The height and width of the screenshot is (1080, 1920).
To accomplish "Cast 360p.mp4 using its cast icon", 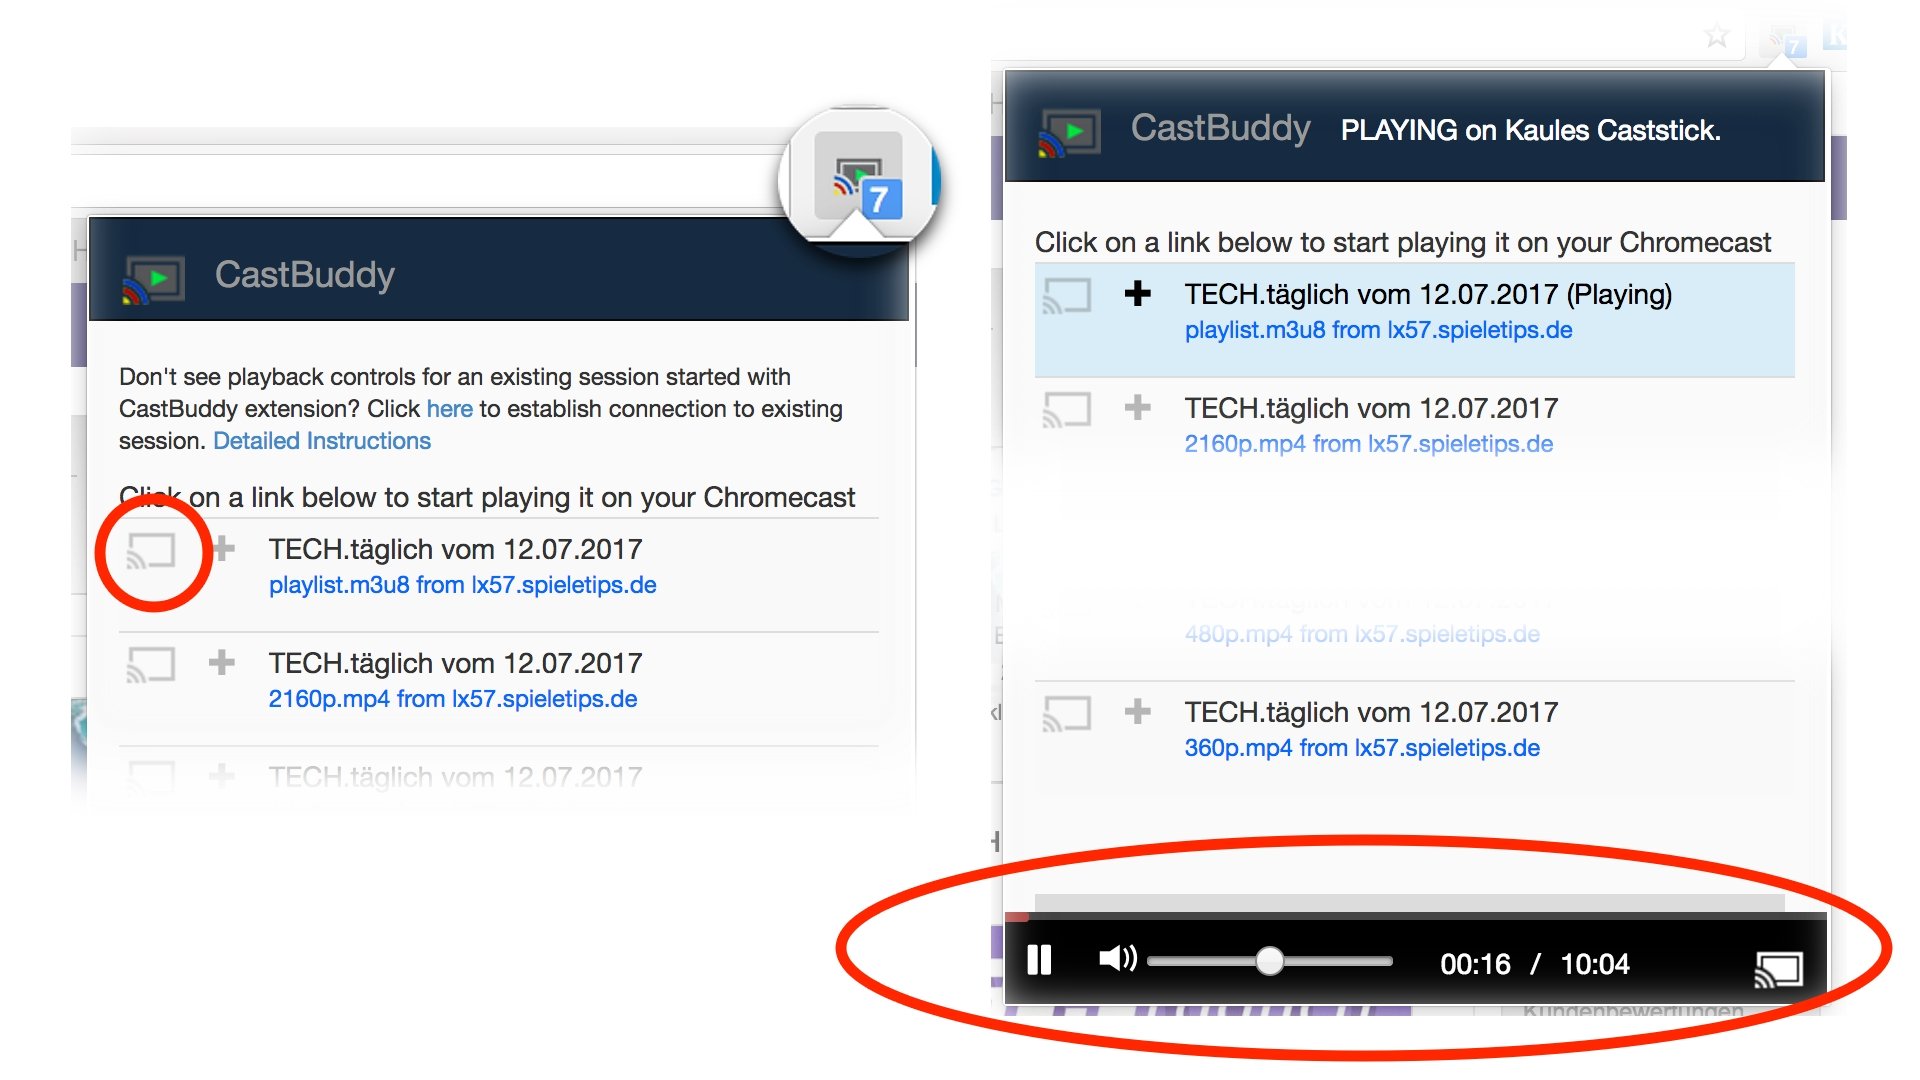I will click(1067, 714).
